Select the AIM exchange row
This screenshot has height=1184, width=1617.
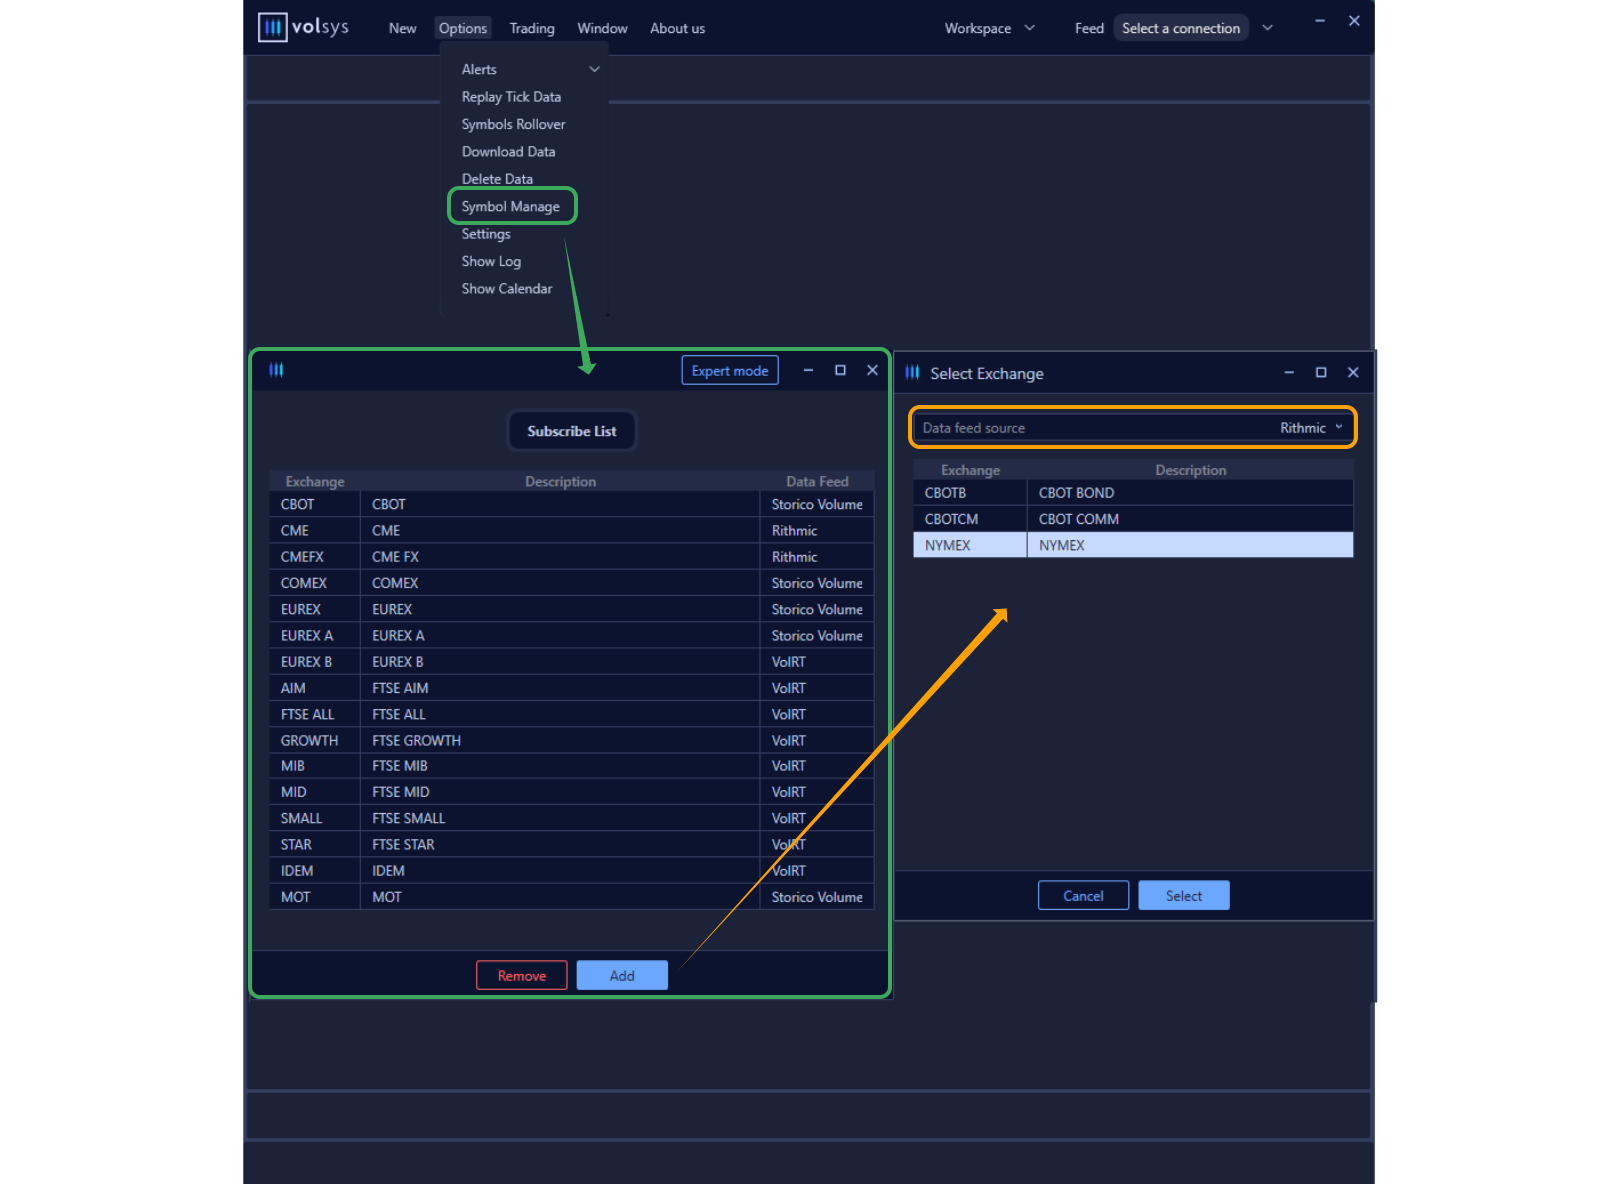pyautogui.click(x=572, y=688)
